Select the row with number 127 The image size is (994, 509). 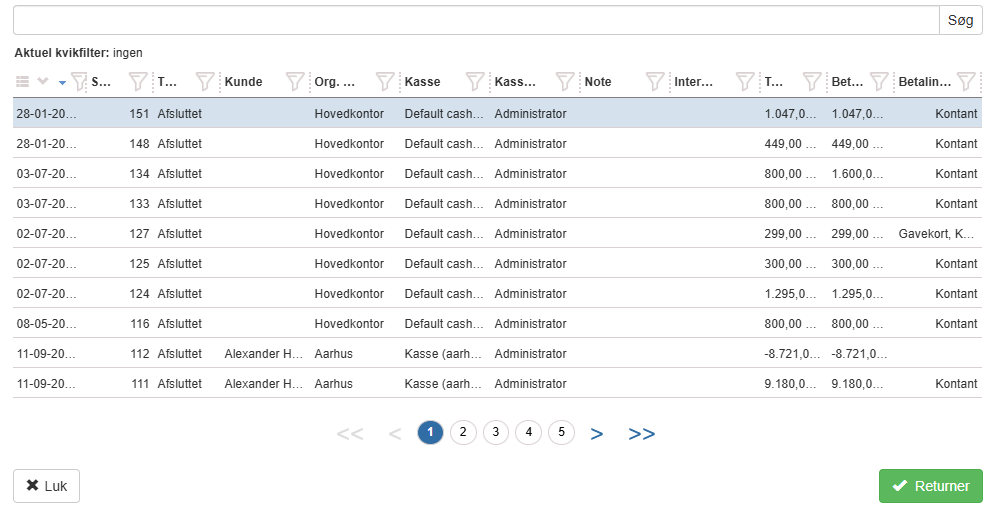click(498, 233)
